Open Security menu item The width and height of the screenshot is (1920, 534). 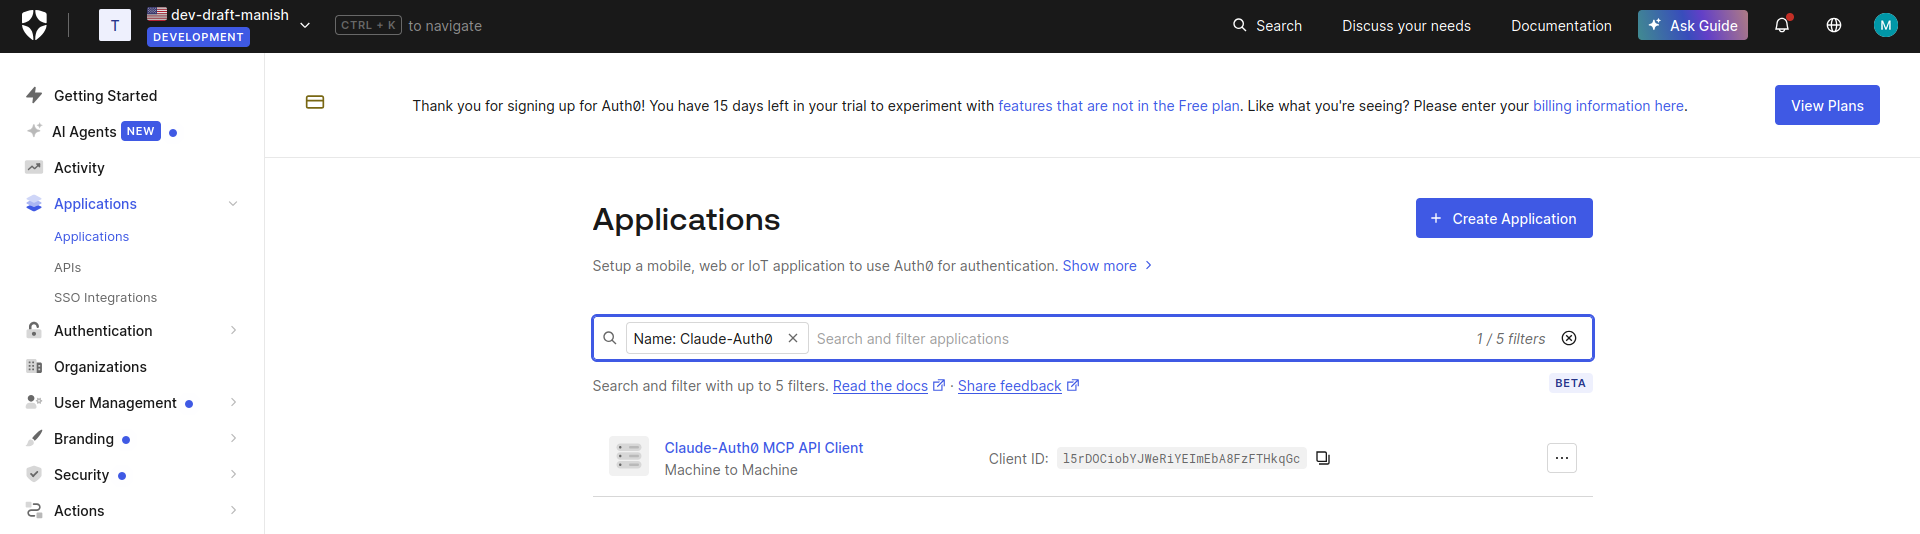(81, 475)
